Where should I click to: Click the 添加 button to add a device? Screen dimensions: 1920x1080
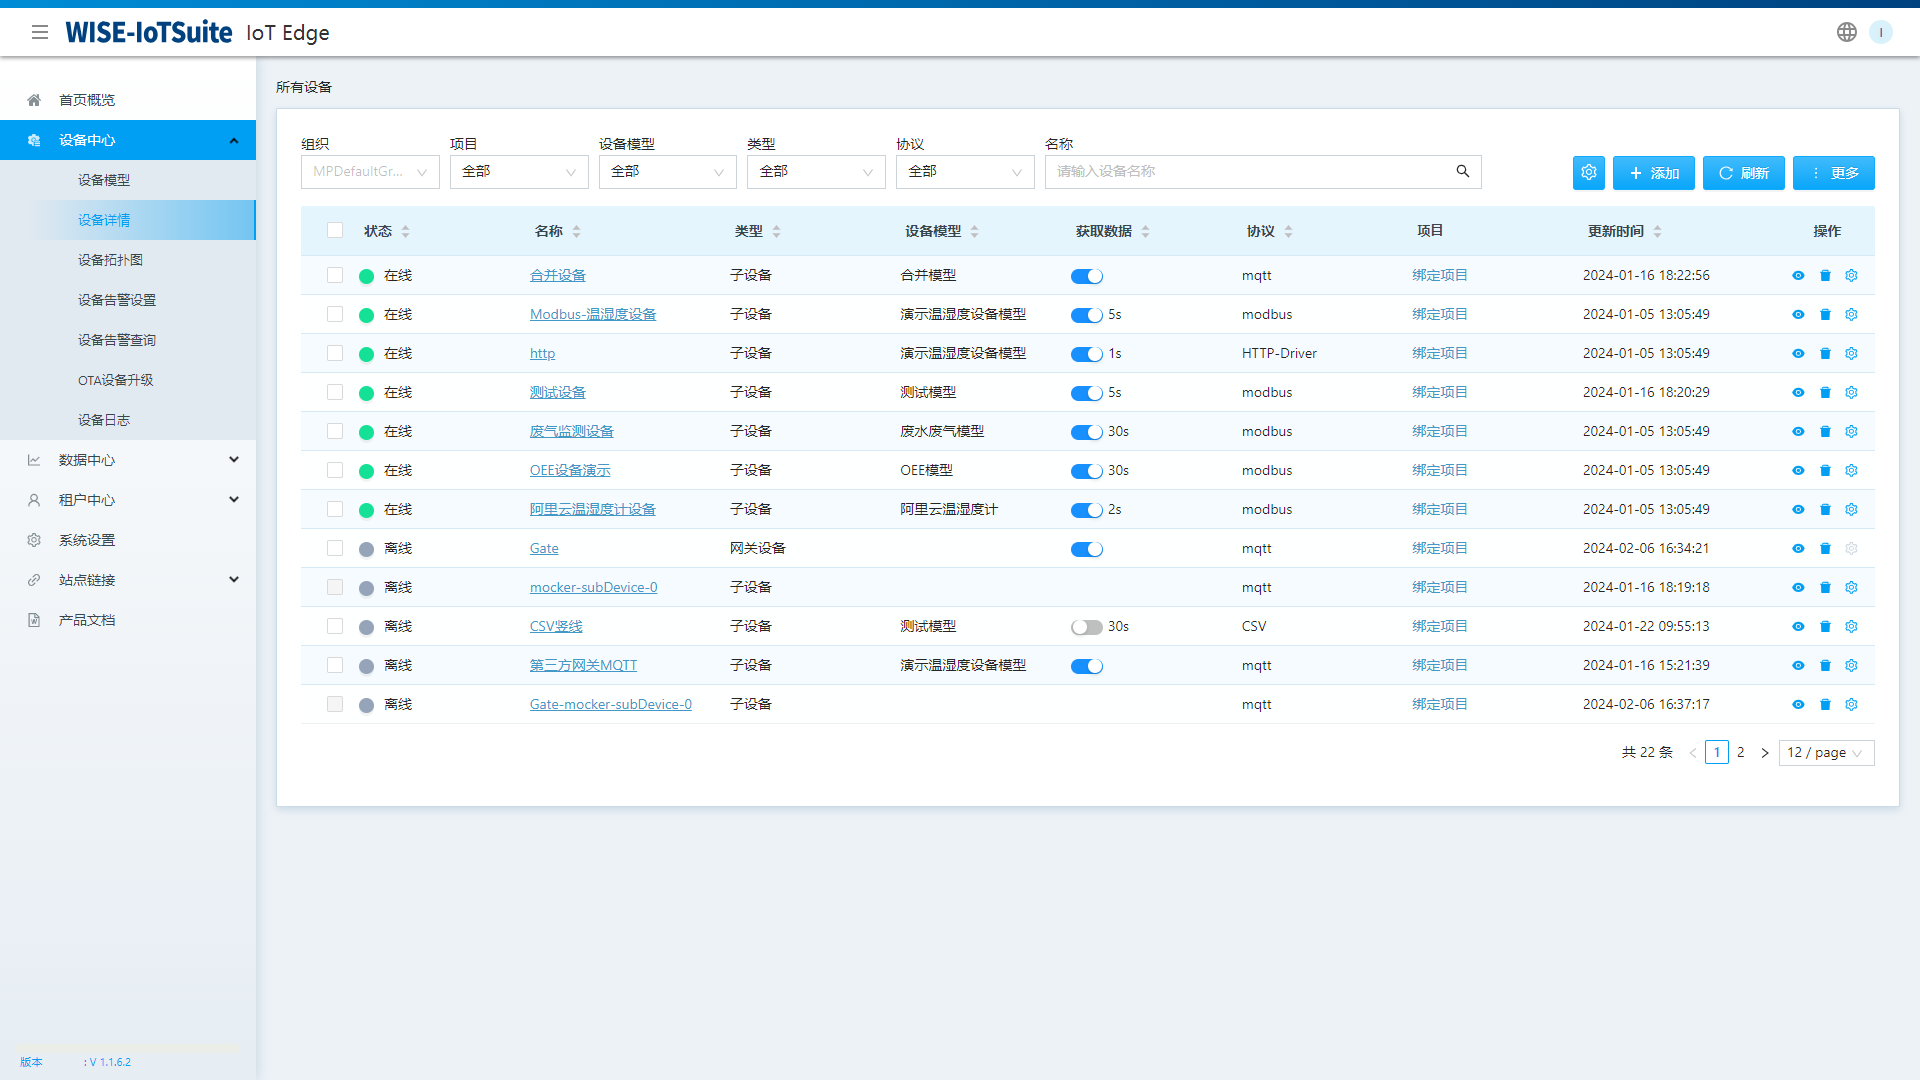[1653, 172]
